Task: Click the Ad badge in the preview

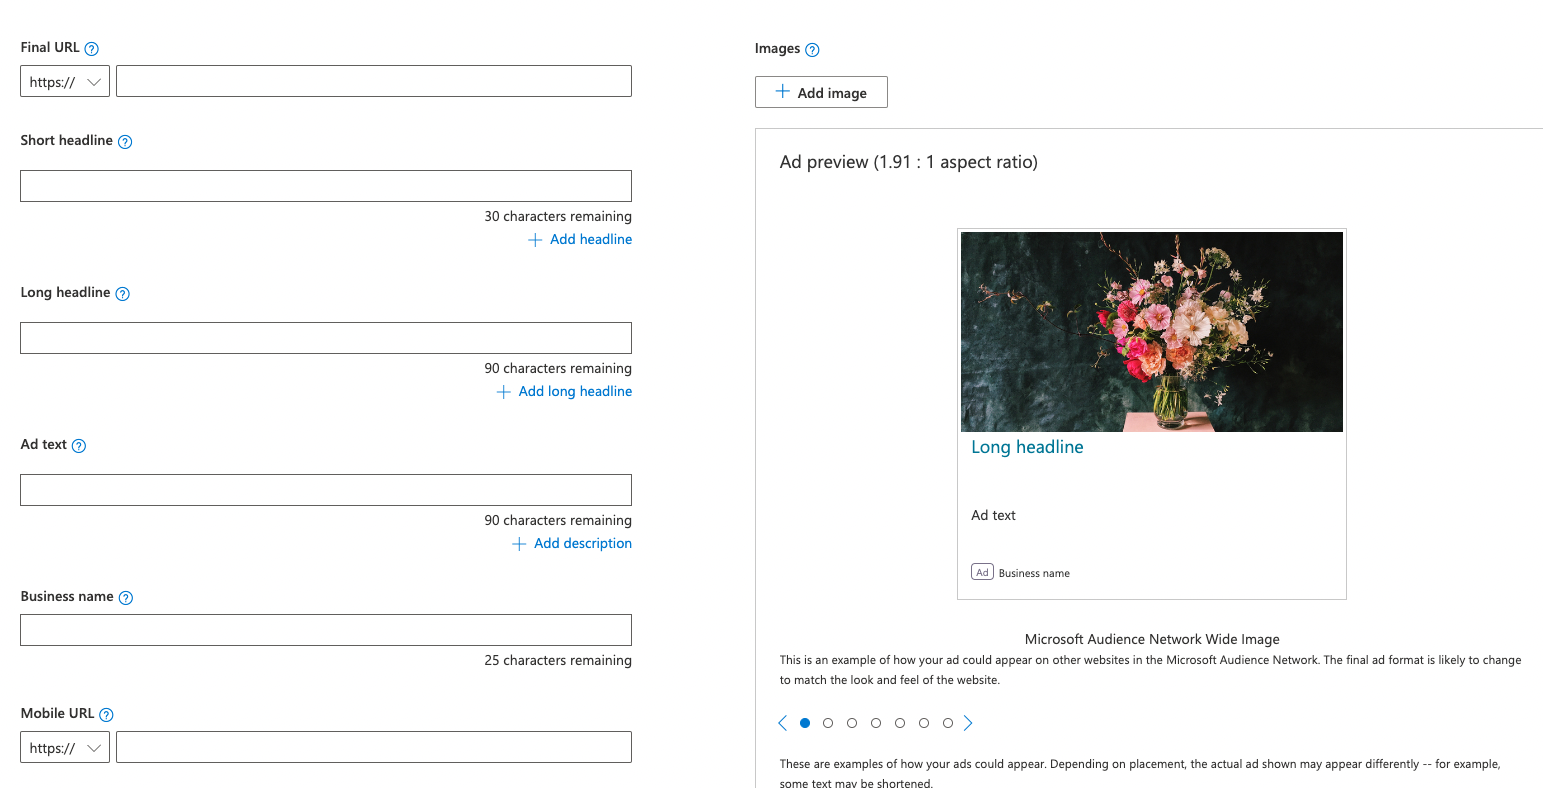Action: (982, 572)
